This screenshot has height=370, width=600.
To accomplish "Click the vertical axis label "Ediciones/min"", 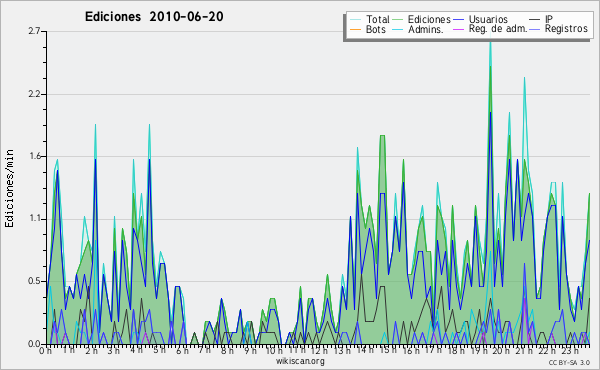I will click(9, 188).
